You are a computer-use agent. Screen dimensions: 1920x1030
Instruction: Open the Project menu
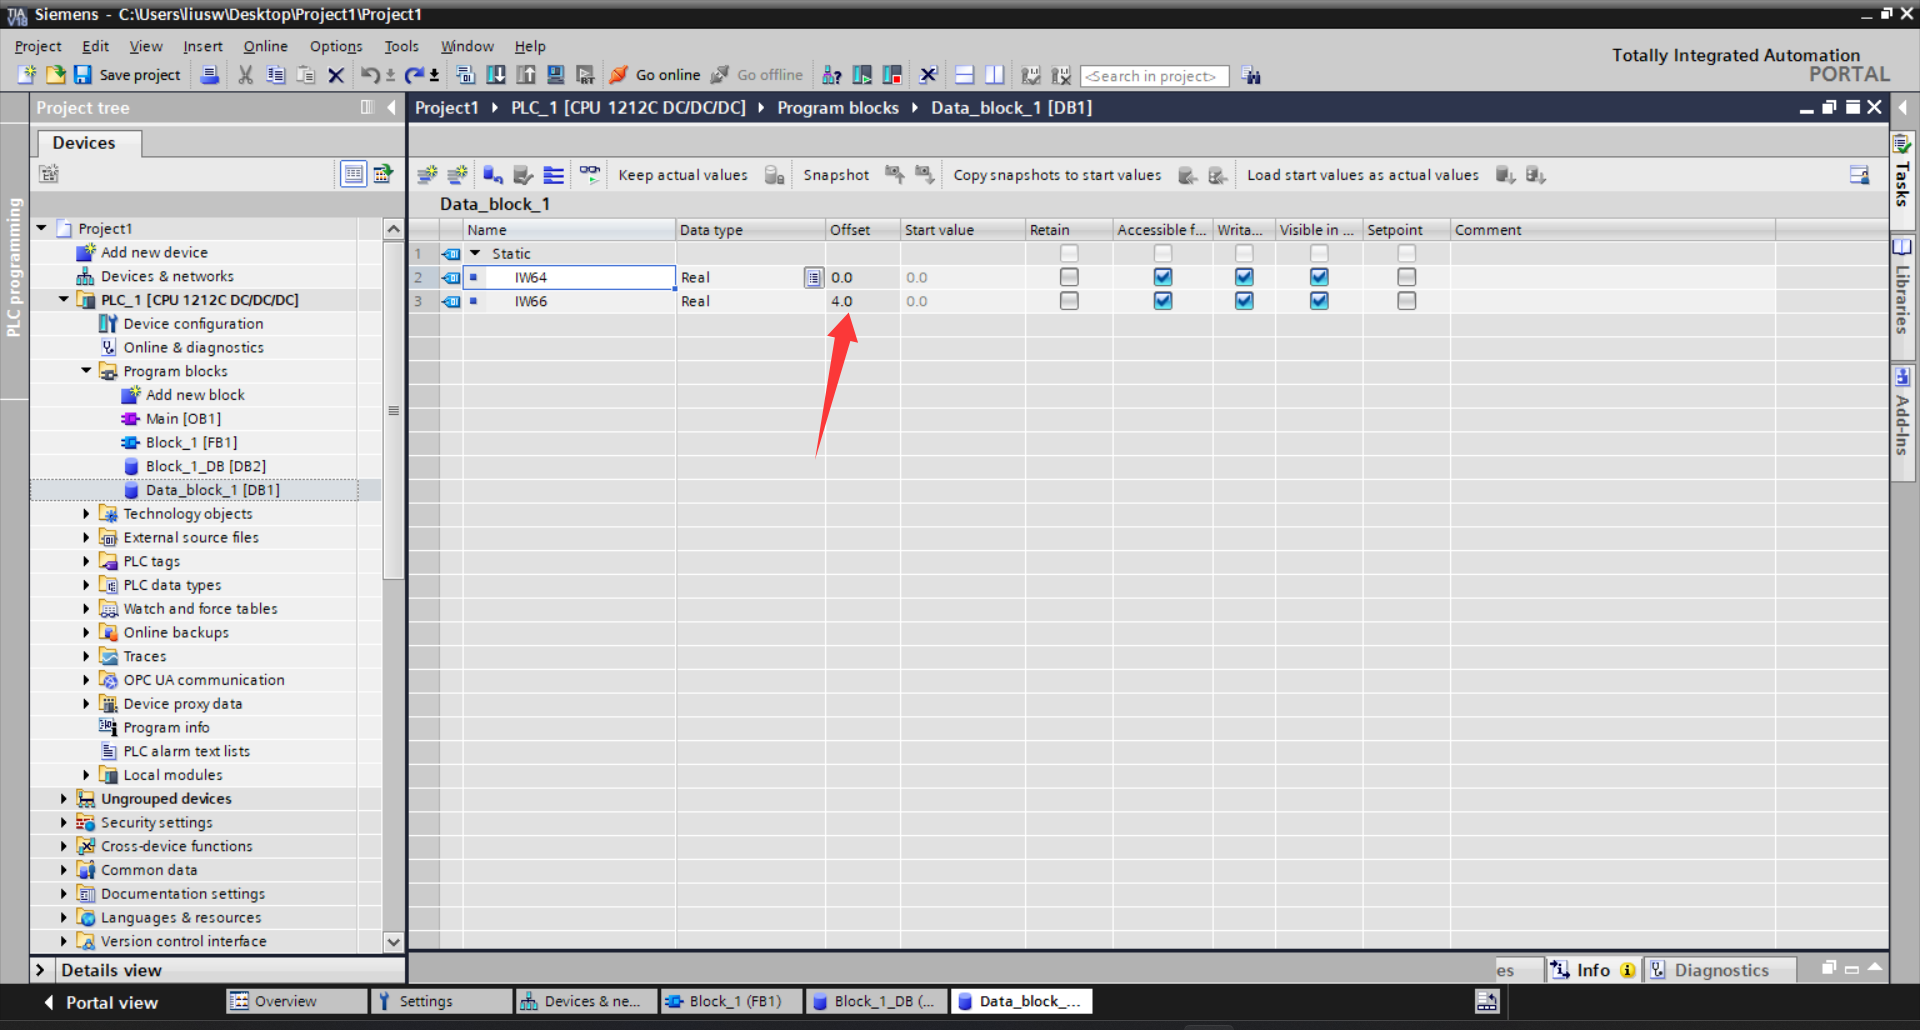point(38,46)
